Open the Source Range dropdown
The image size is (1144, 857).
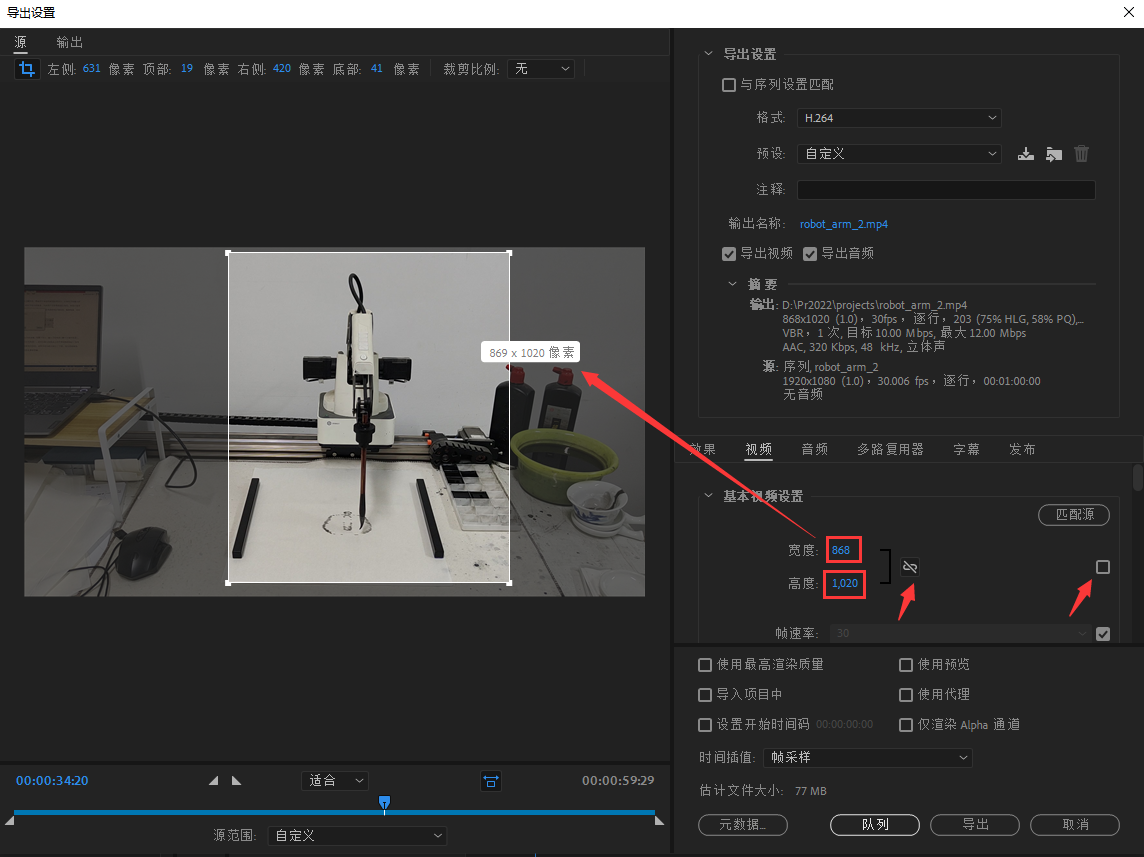pyautogui.click(x=358, y=836)
